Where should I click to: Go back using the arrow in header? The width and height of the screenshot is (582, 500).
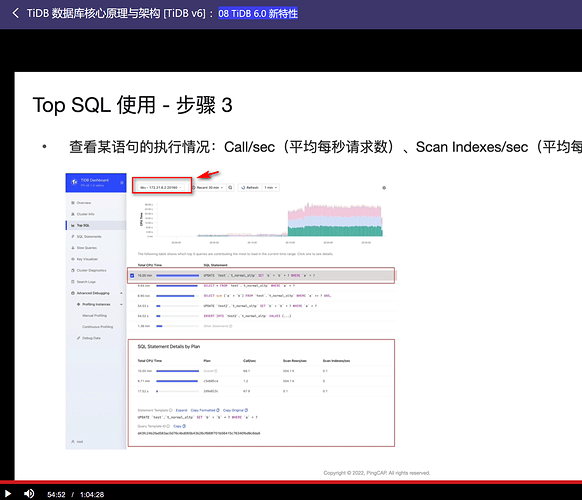coord(15,13)
